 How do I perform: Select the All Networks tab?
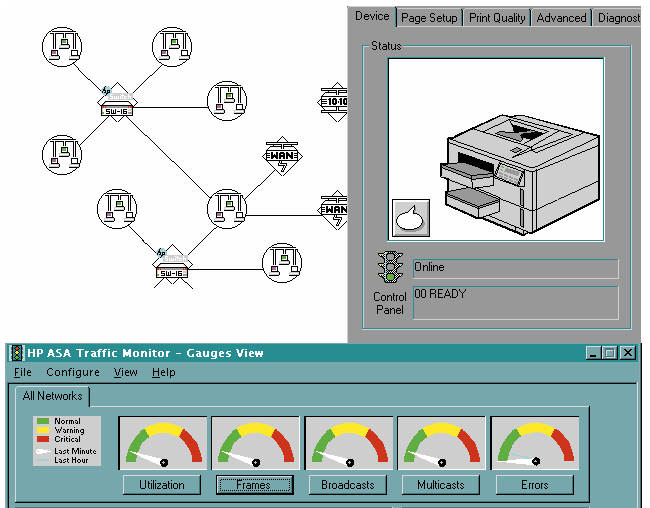tap(53, 396)
